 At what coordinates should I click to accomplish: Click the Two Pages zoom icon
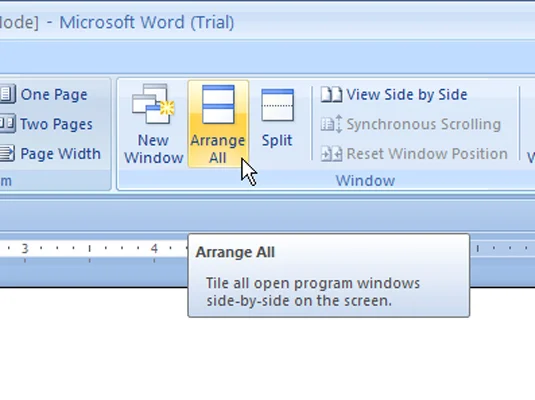8,124
